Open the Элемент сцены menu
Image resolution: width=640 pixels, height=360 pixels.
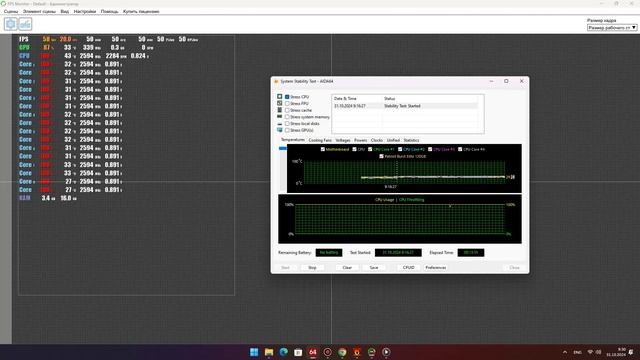39,11
